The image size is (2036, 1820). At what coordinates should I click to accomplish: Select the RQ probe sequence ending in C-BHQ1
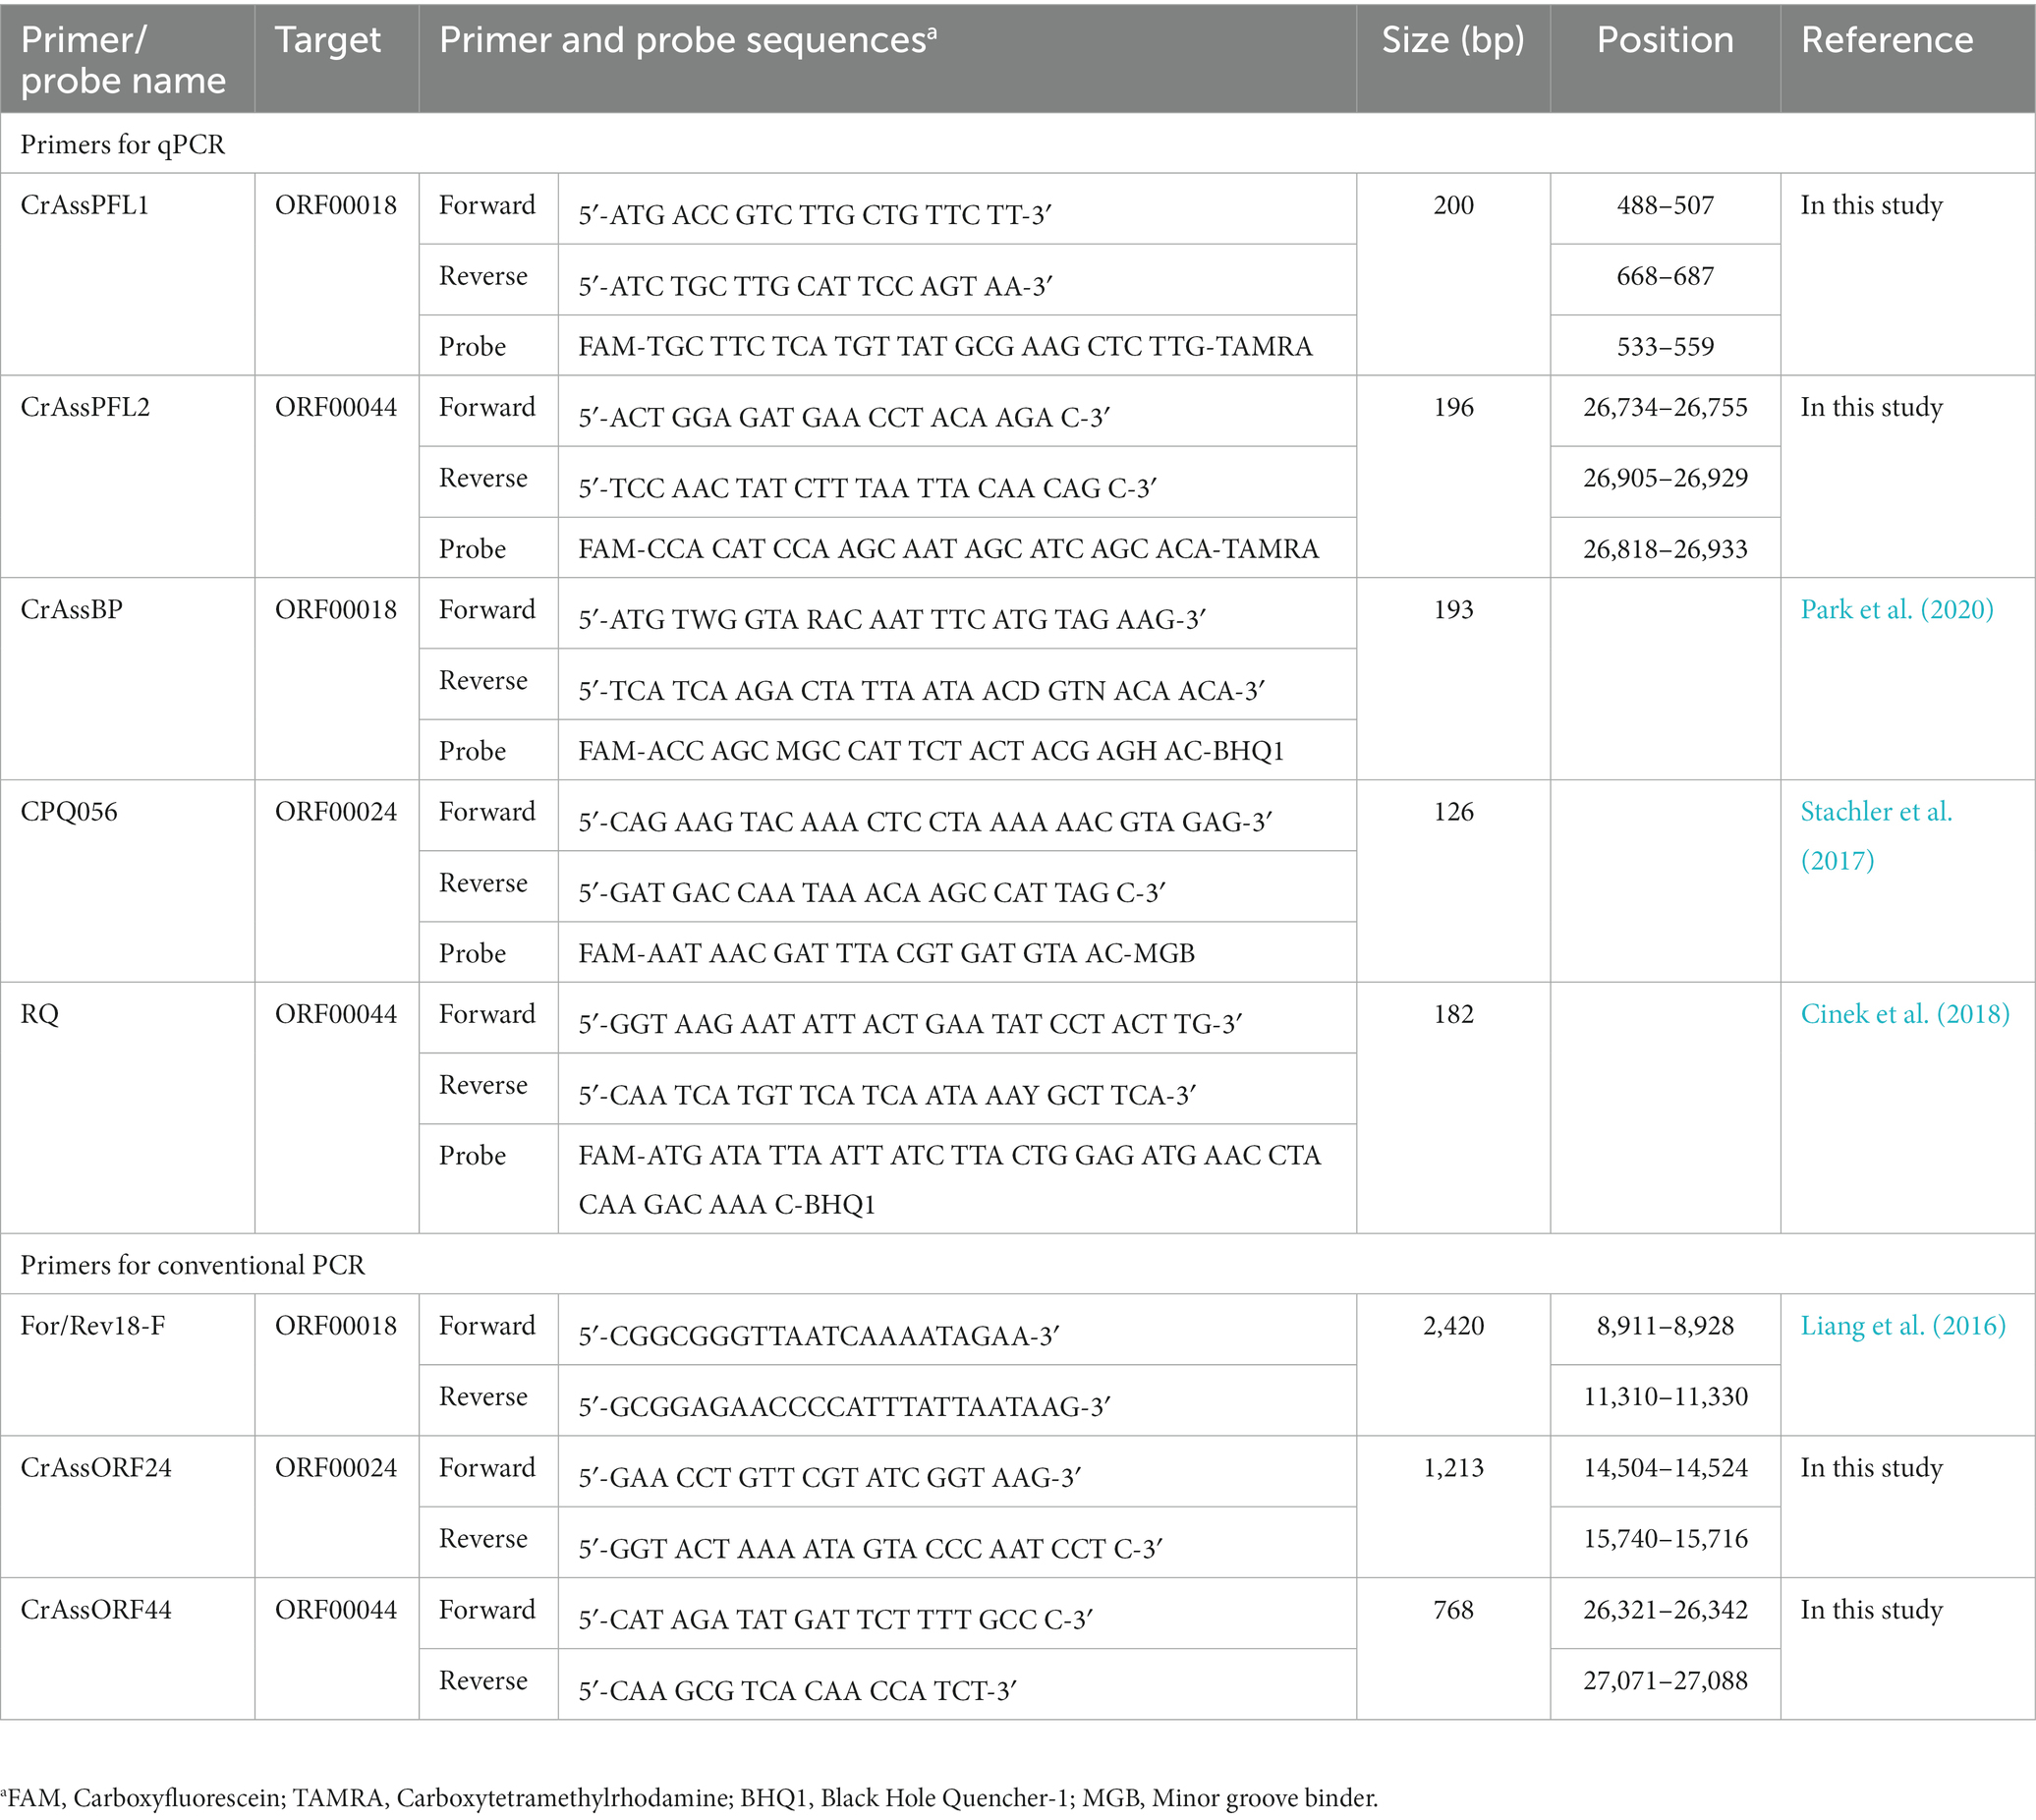point(950,1180)
